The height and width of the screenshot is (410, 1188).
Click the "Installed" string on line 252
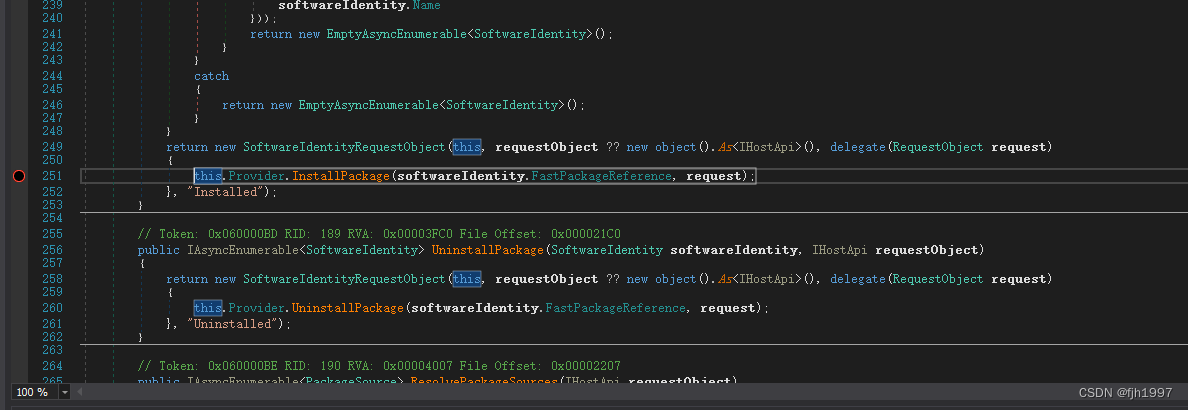[x=225, y=192]
